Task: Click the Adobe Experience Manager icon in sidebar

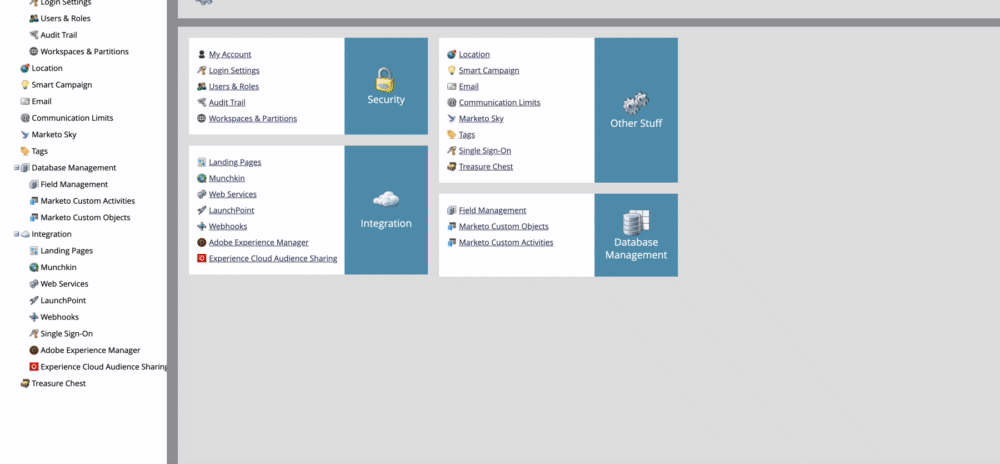Action: point(34,350)
